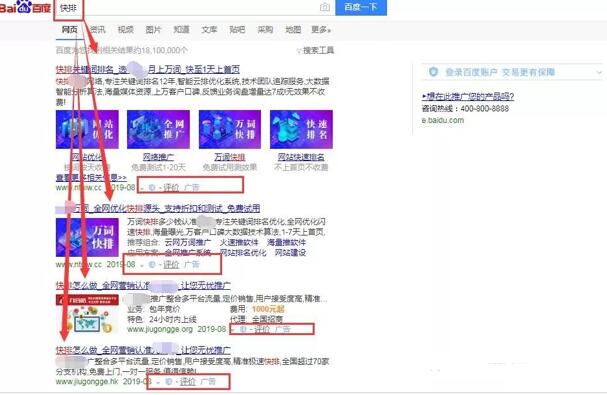Image resolution: width=607 pixels, height=395 pixels.
Task: Click 评价 link beside www.jiugongge.org
Action: [262, 329]
